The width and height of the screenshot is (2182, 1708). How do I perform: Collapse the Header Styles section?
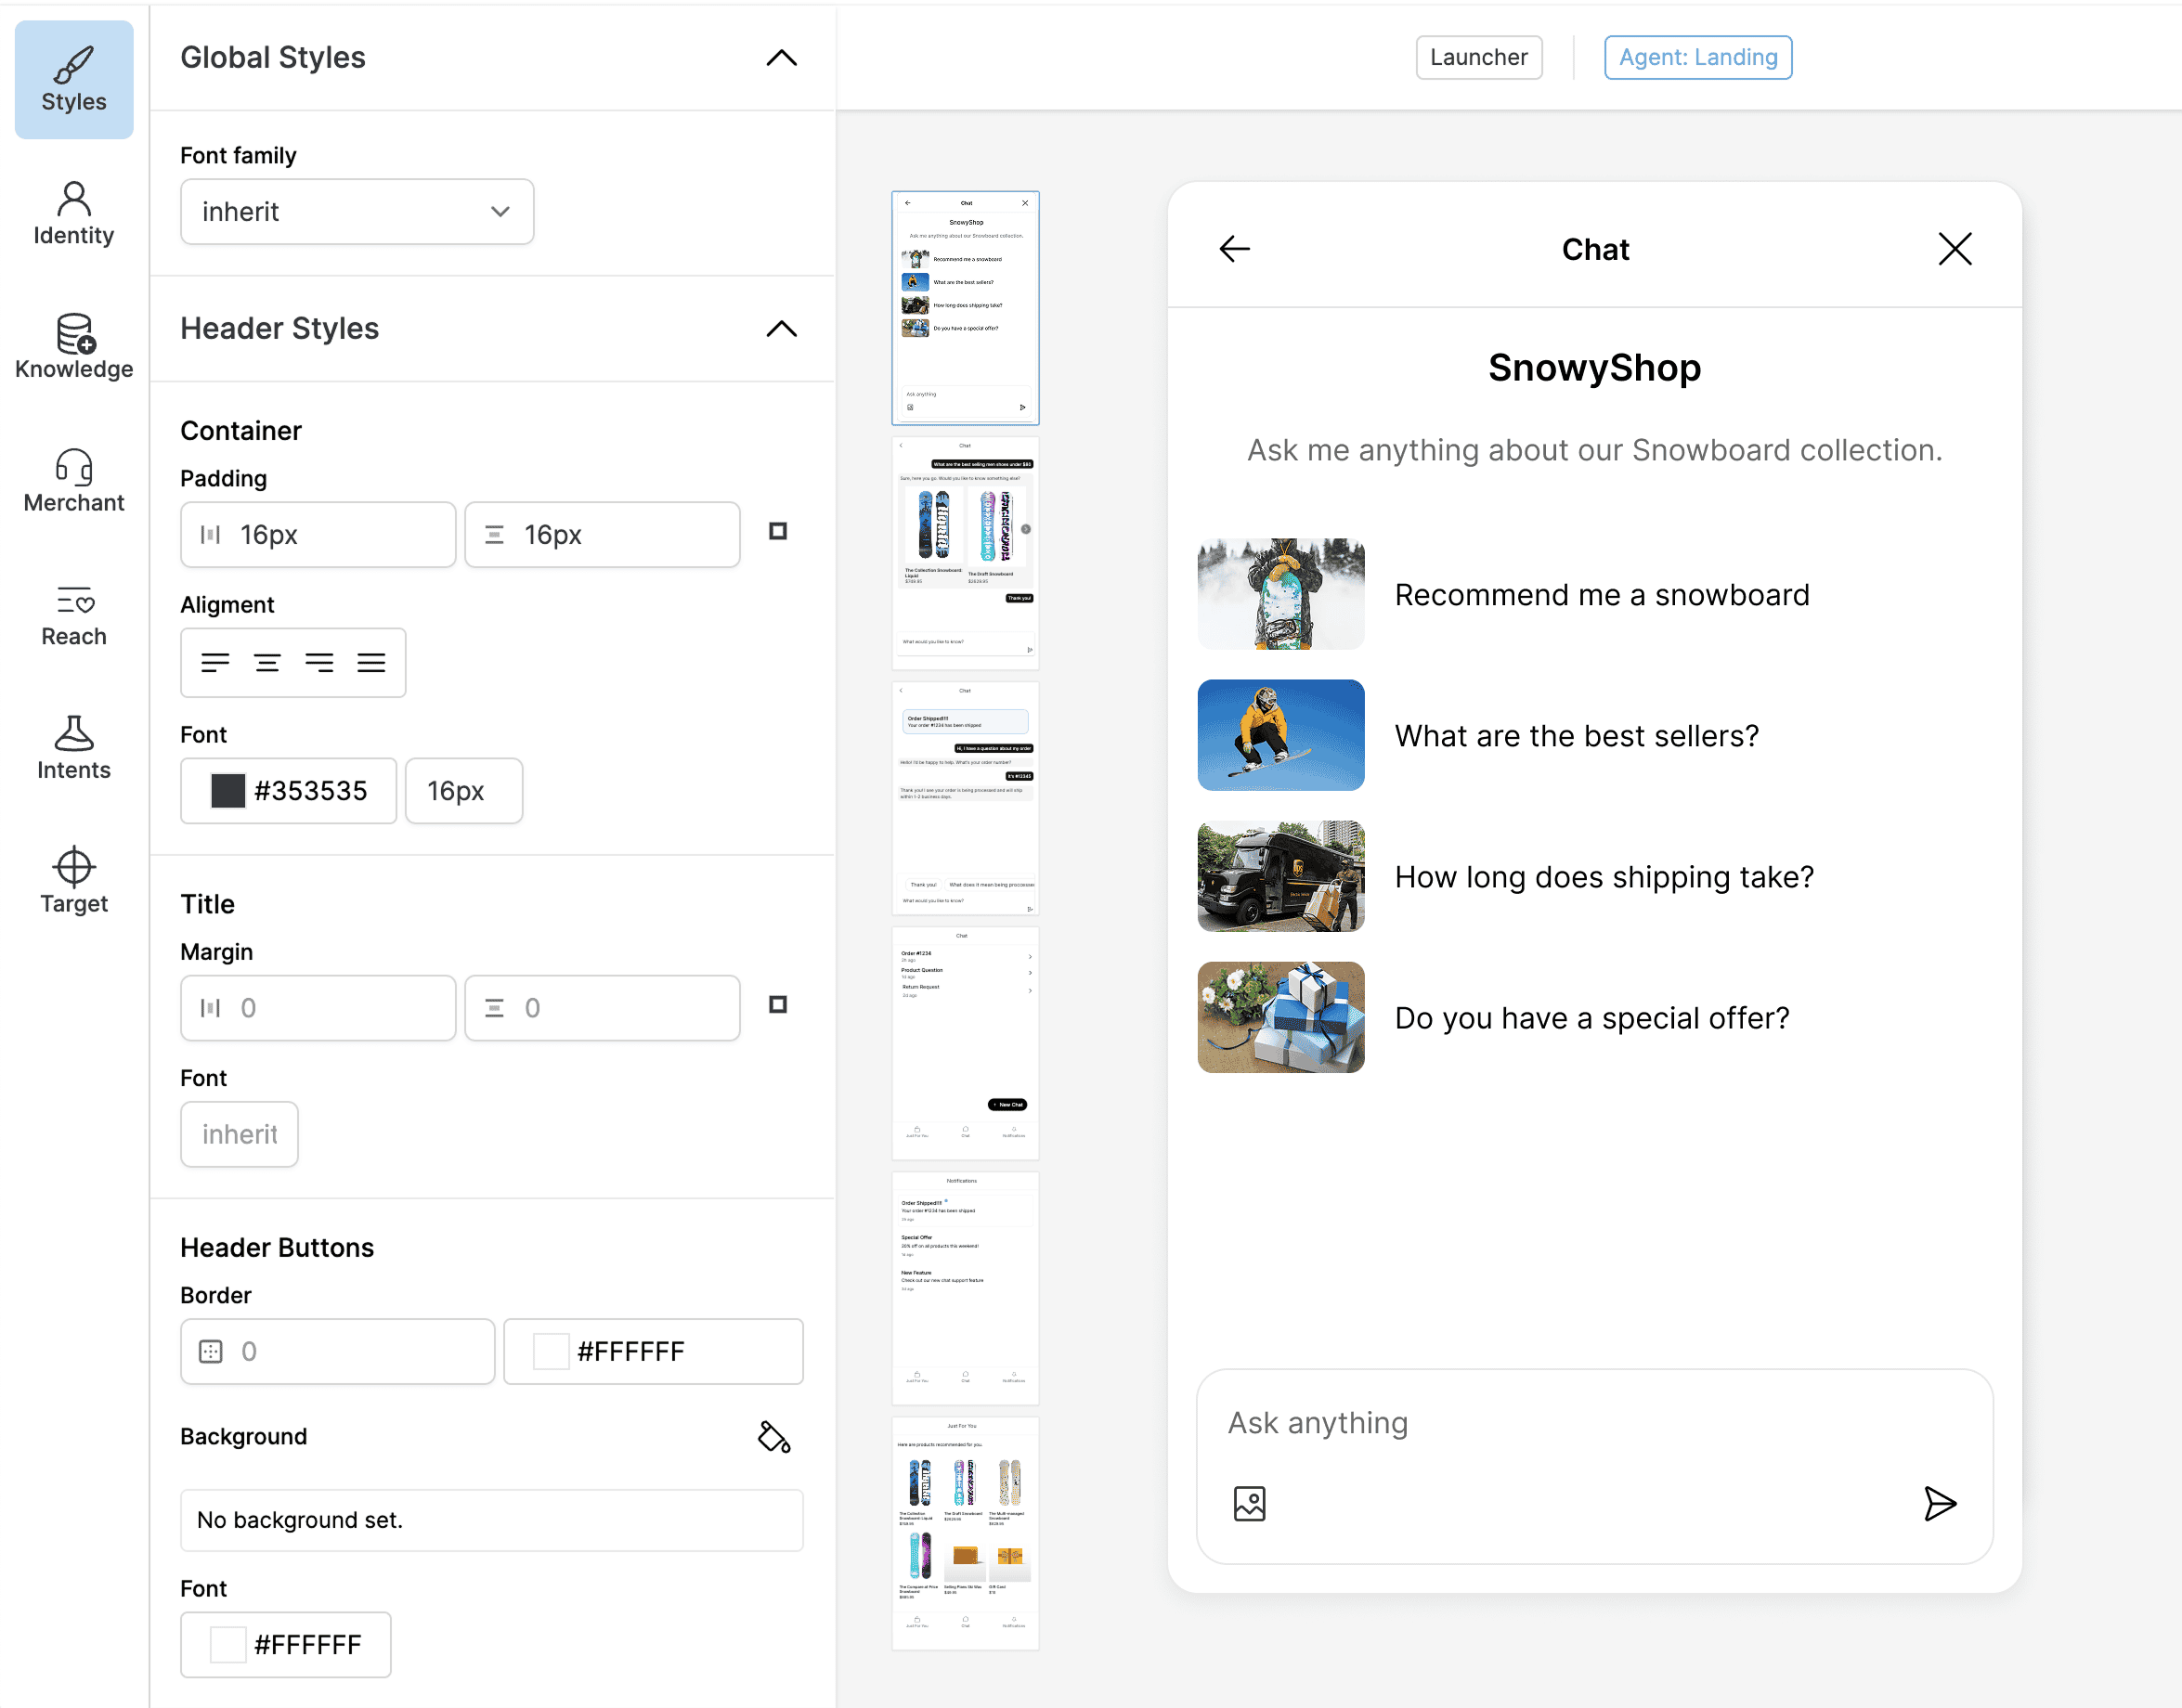point(781,329)
